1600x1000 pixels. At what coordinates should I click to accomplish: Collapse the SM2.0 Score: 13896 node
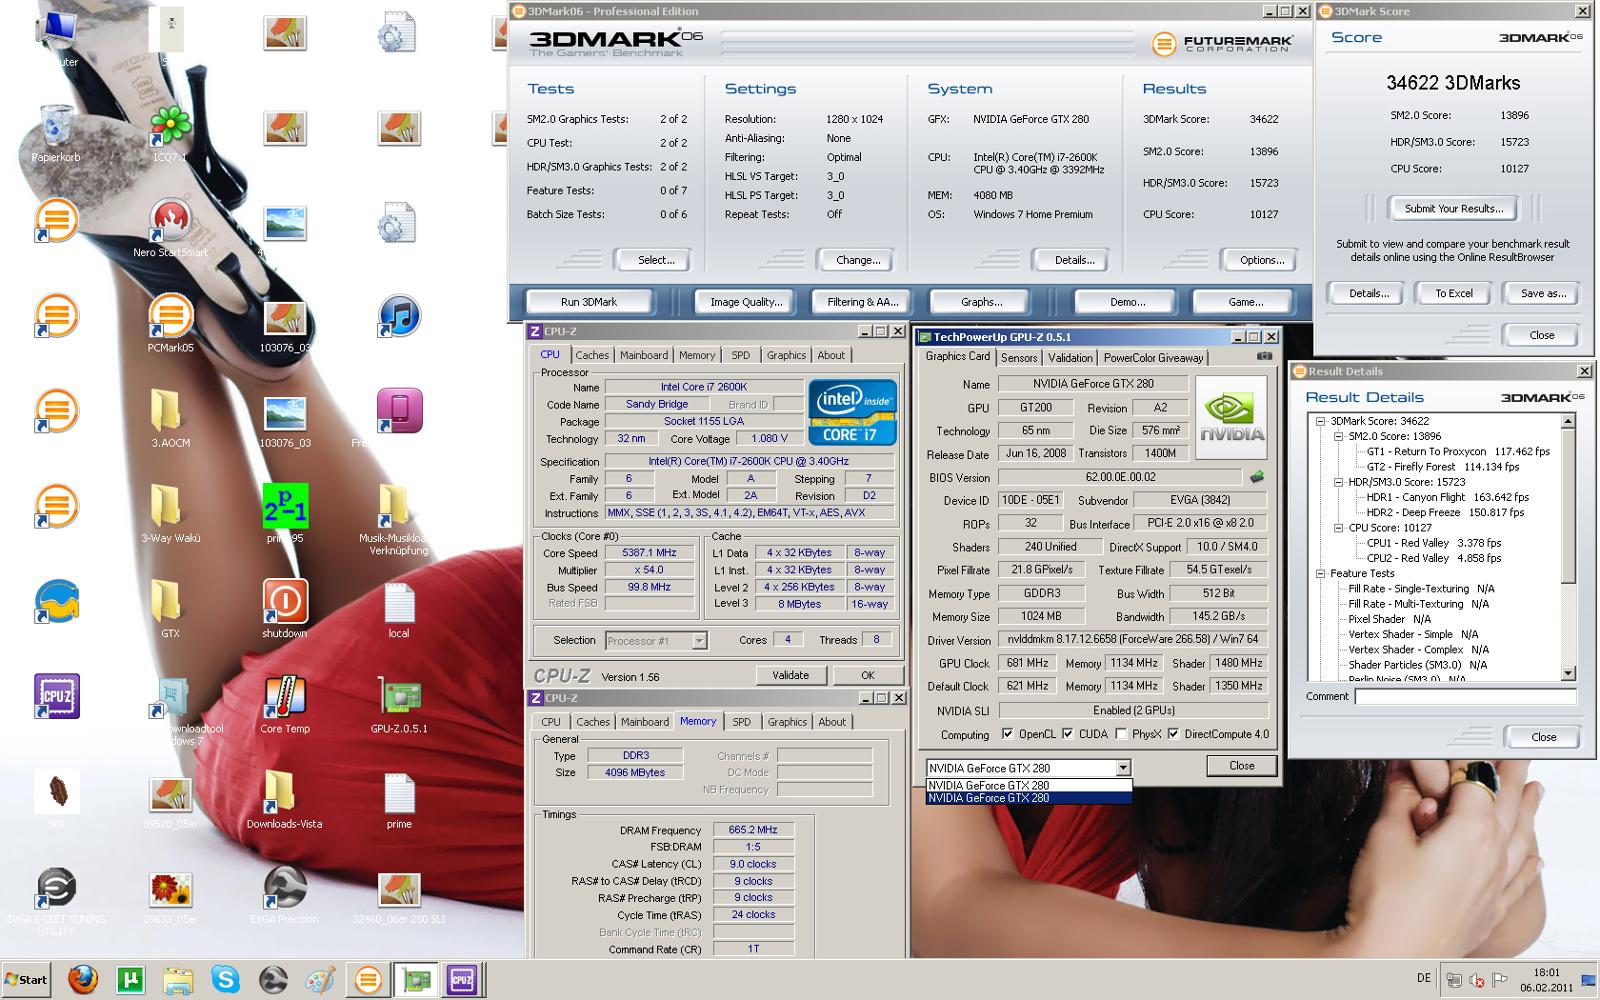point(1338,436)
